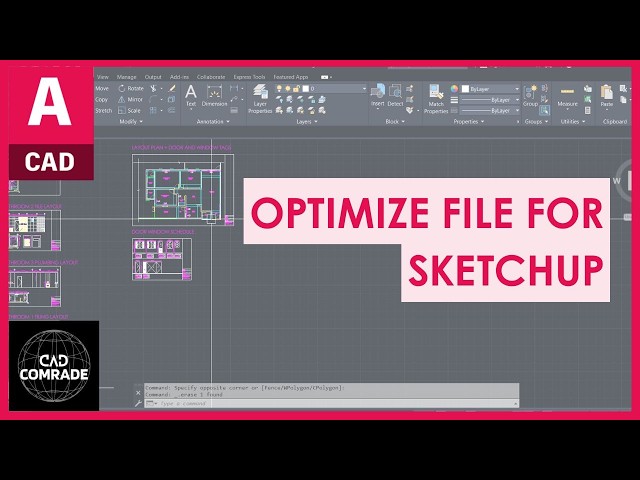Viewport: 640px width, 480px height.
Task: Switch to the Manage ribbon tab
Action: click(x=127, y=77)
